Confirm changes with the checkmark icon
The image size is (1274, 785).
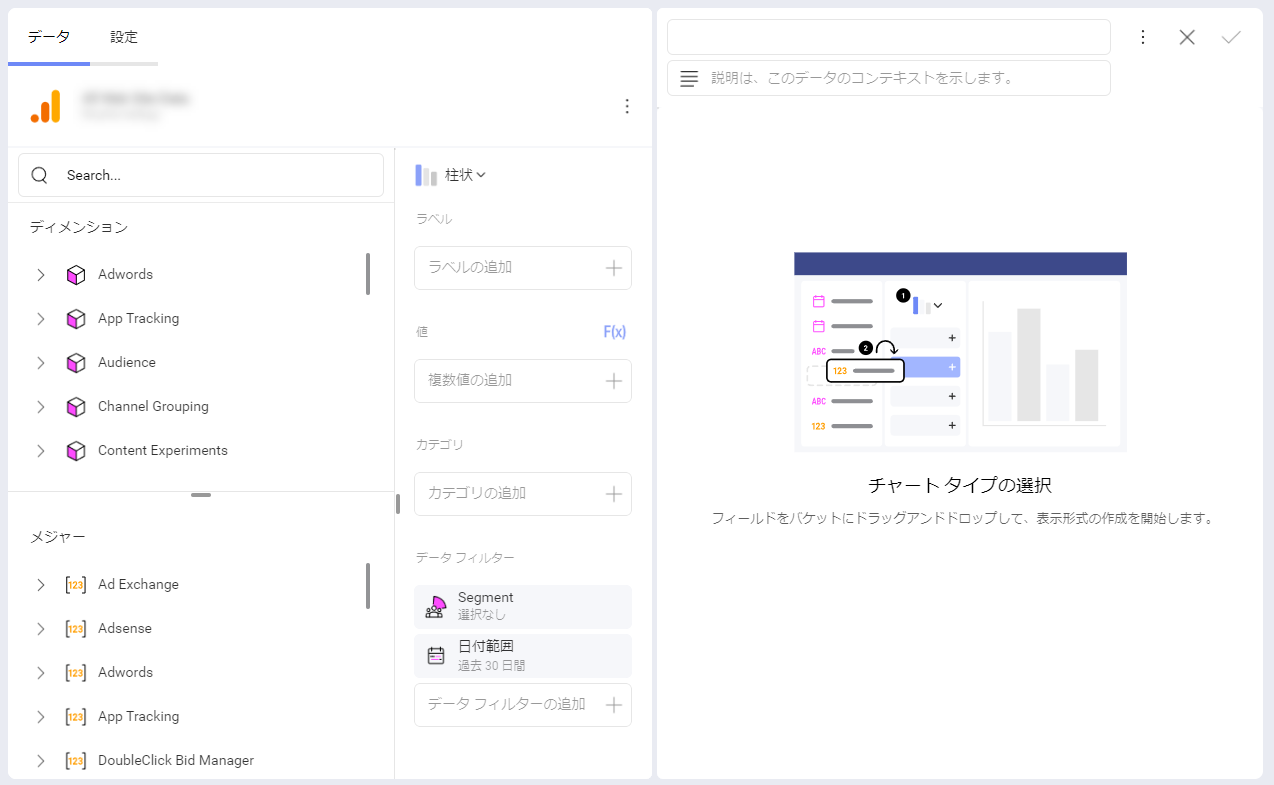(1231, 37)
